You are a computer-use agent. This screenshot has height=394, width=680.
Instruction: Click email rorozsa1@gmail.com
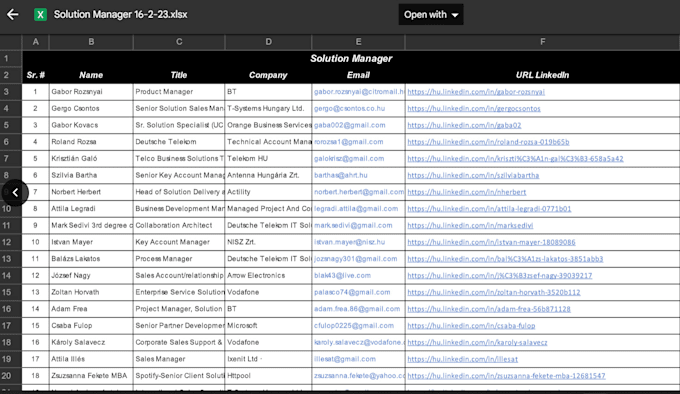click(349, 142)
